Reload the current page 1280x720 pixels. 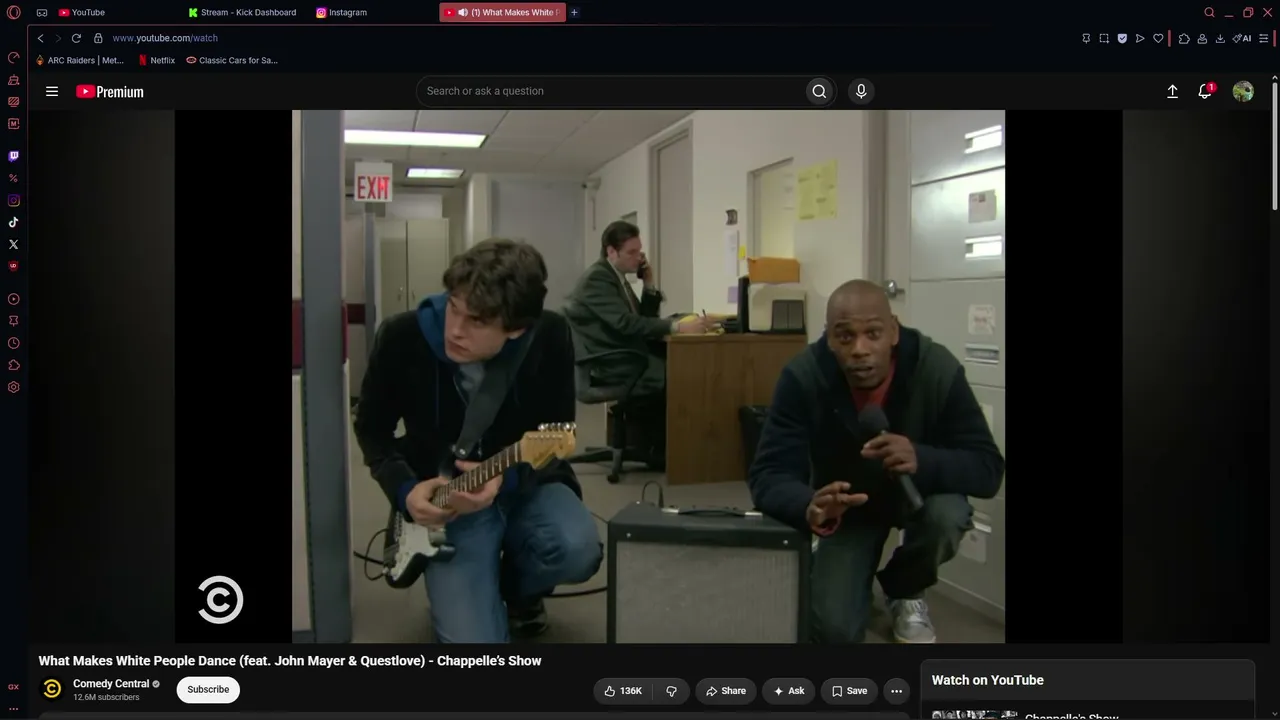coord(76,38)
